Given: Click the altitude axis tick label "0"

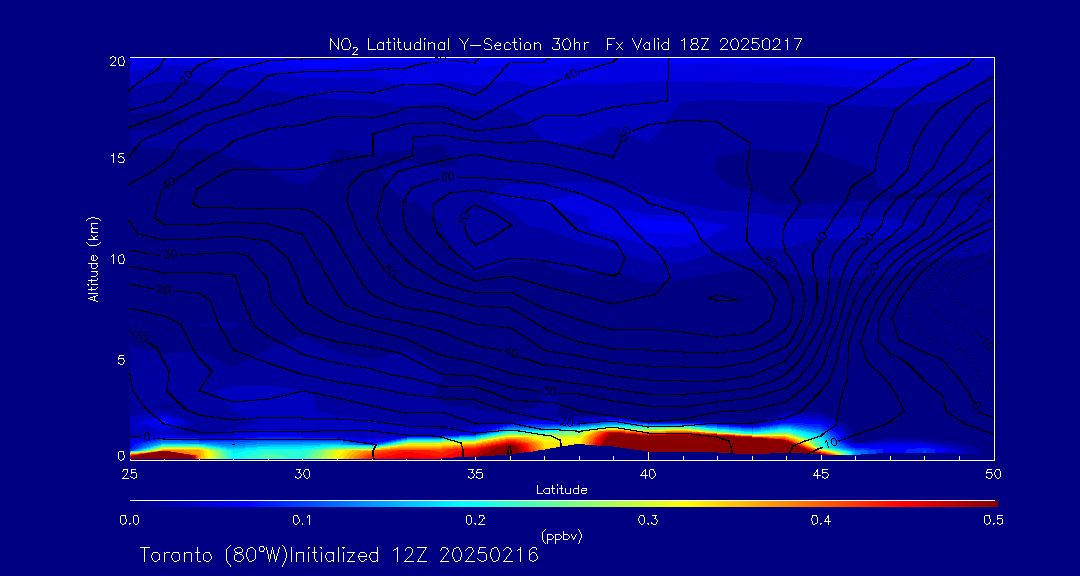Looking at the screenshot, I should (121, 455).
